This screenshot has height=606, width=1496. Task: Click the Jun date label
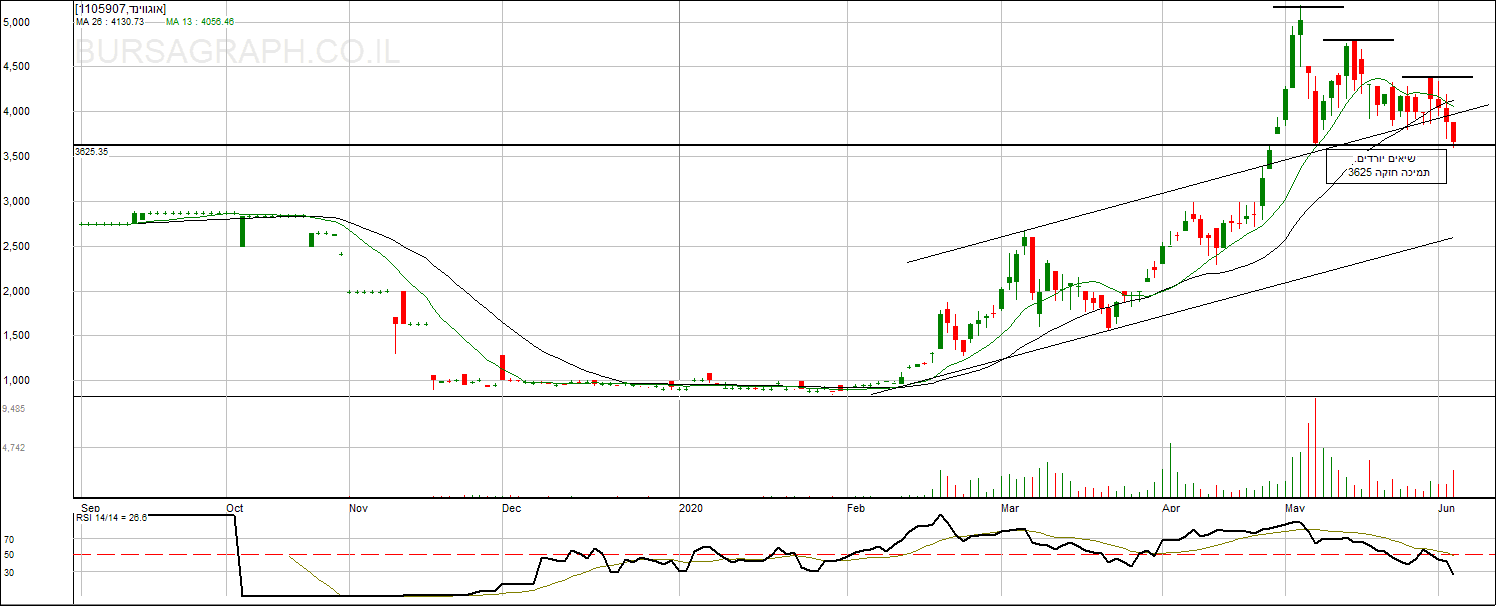tap(1445, 508)
